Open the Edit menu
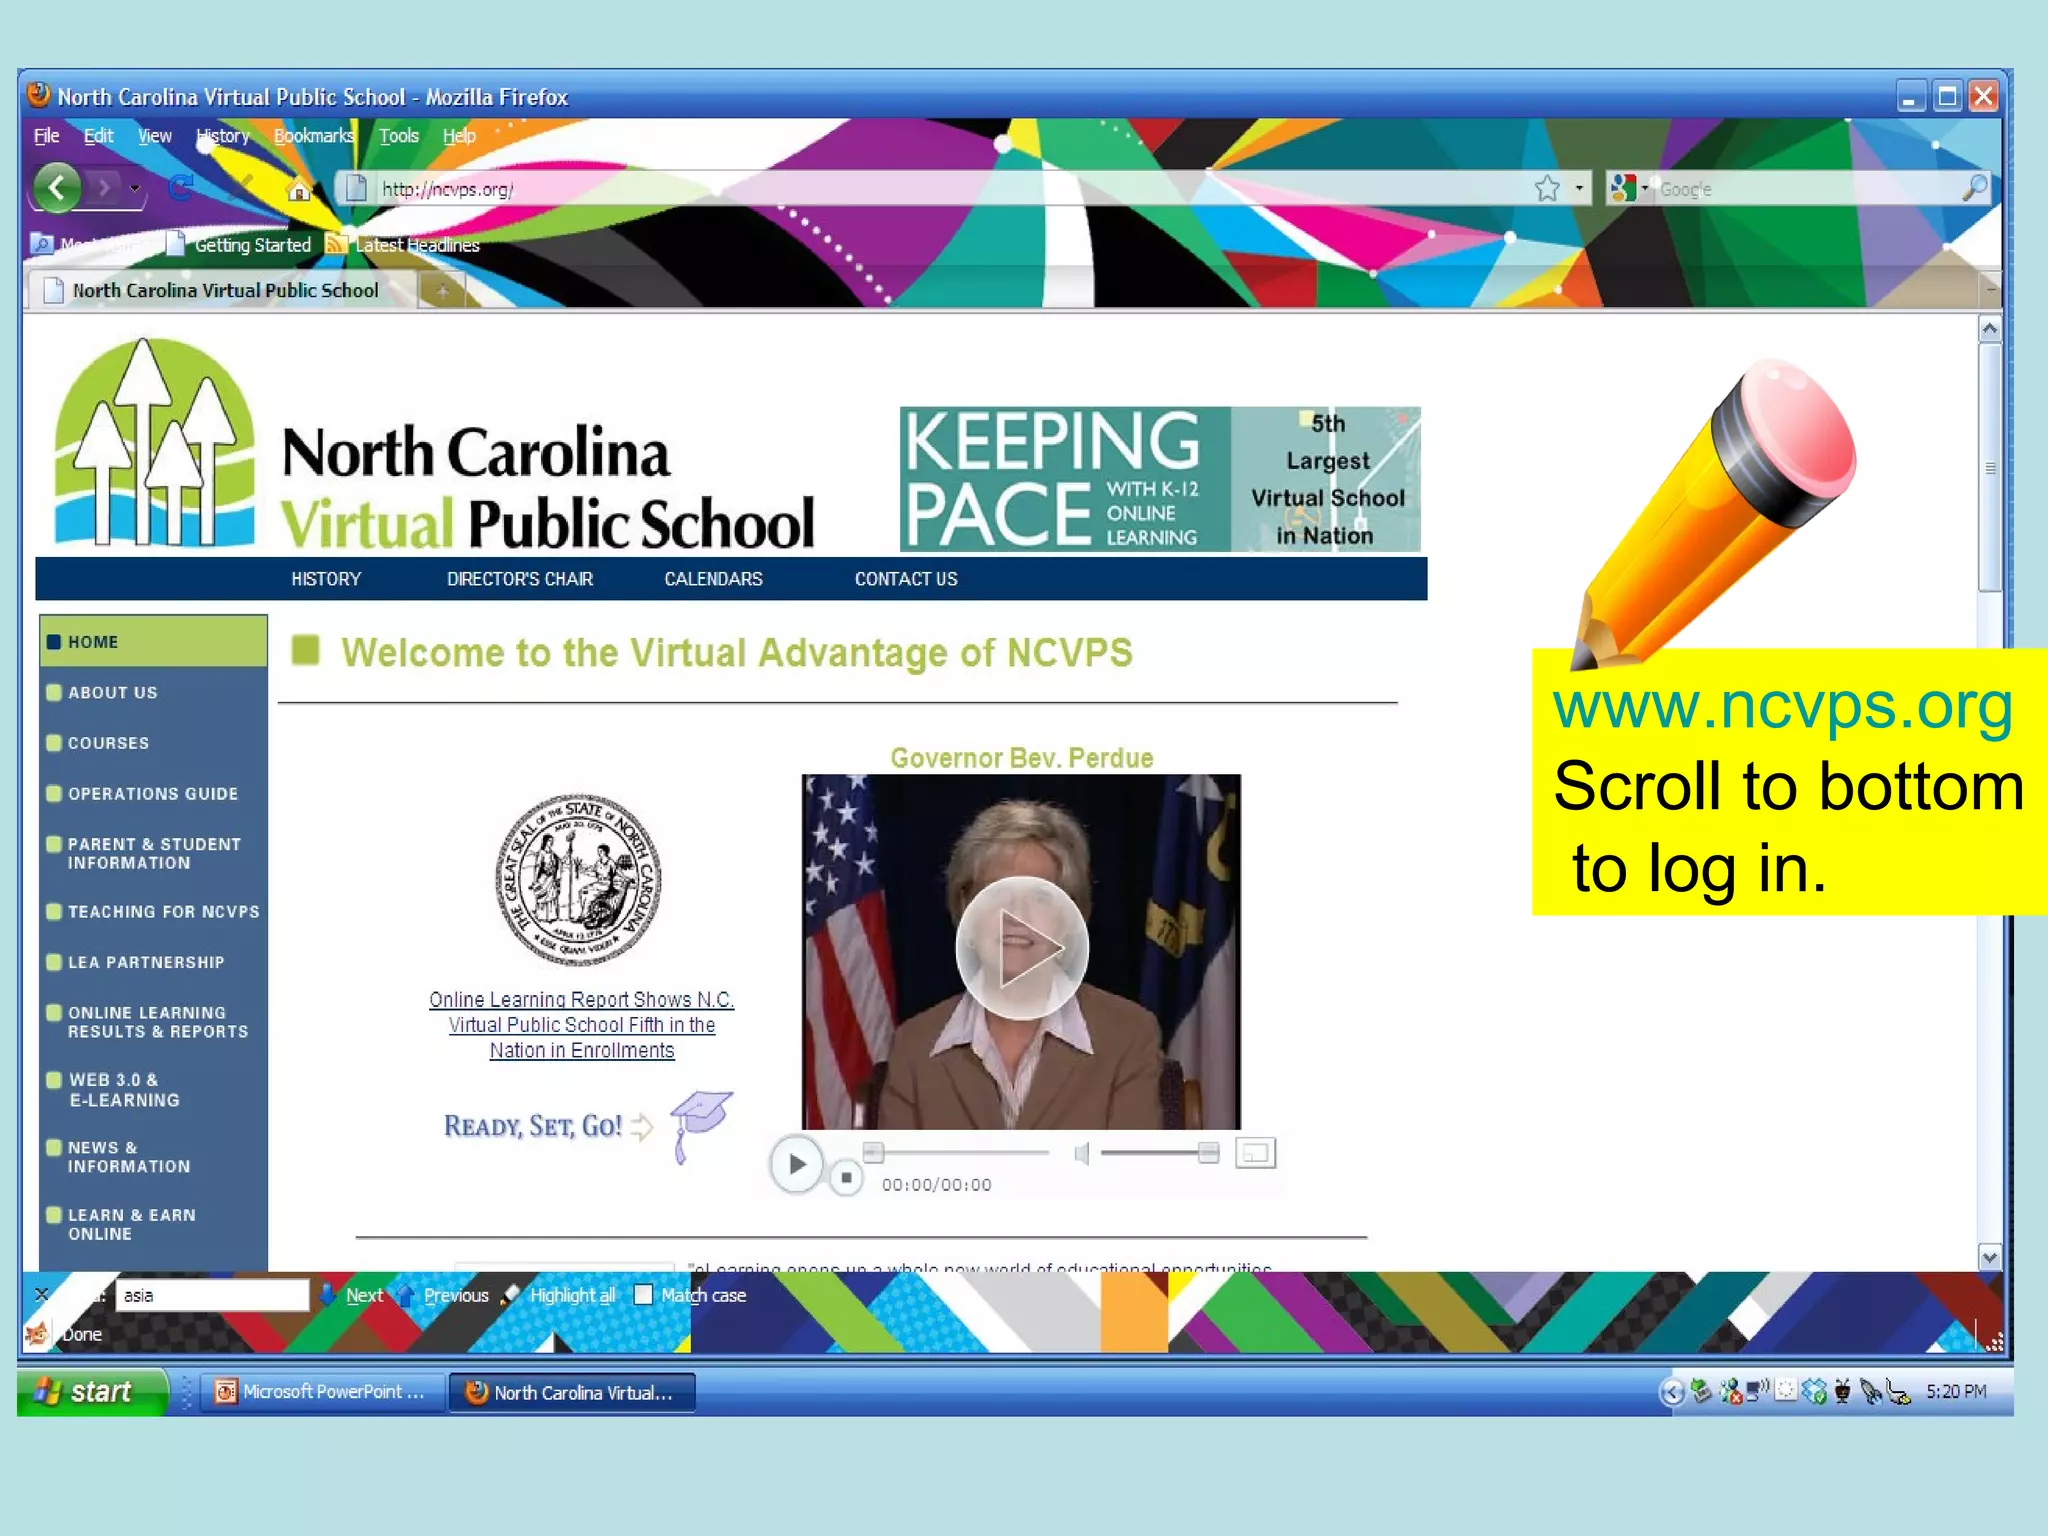This screenshot has height=1536, width=2048. [98, 136]
